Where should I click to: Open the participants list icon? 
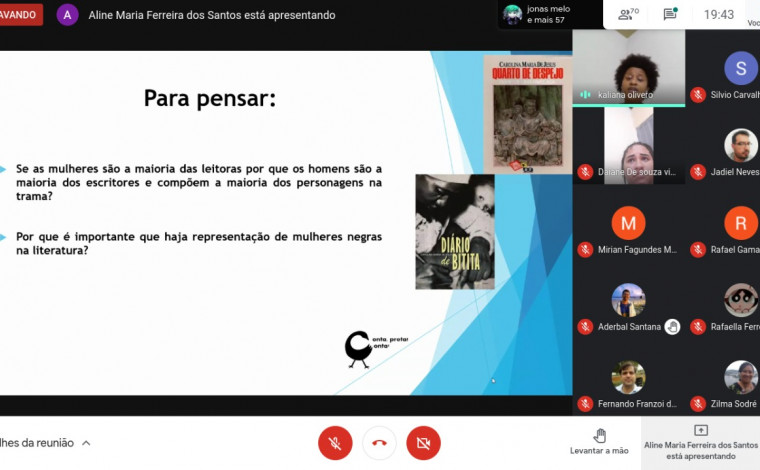628,15
